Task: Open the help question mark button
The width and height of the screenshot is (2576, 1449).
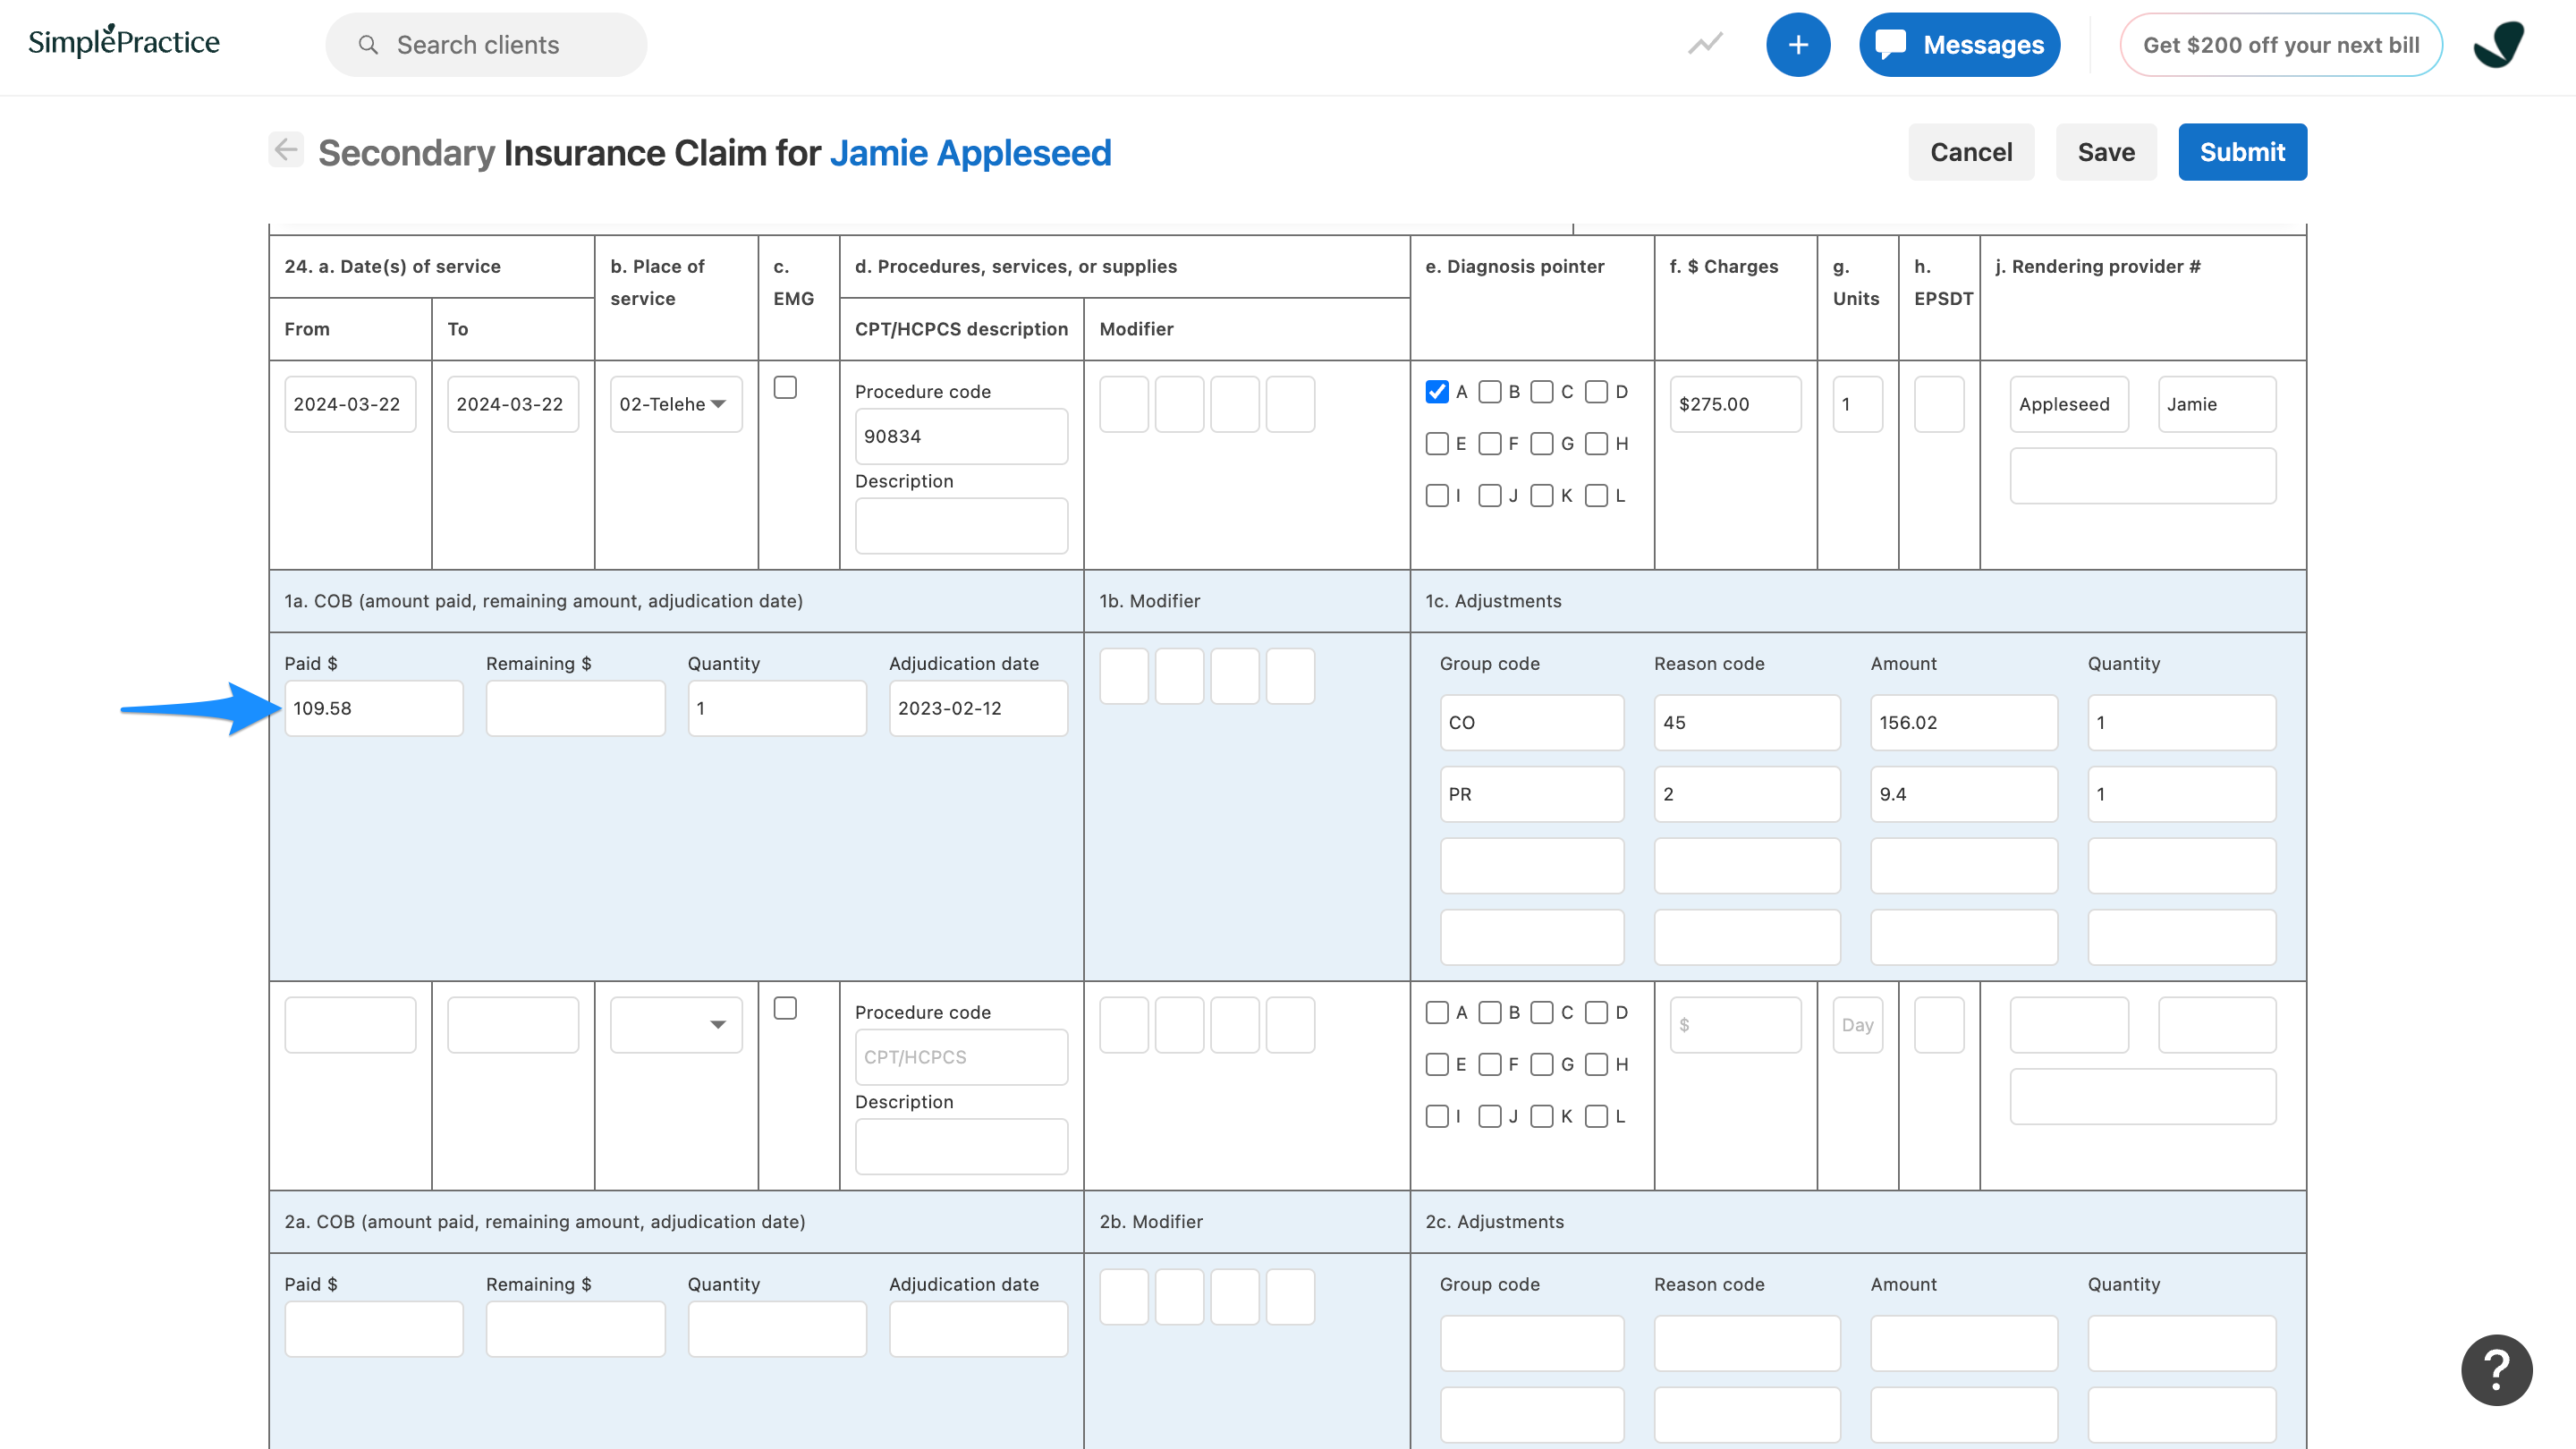Action: point(2496,1369)
